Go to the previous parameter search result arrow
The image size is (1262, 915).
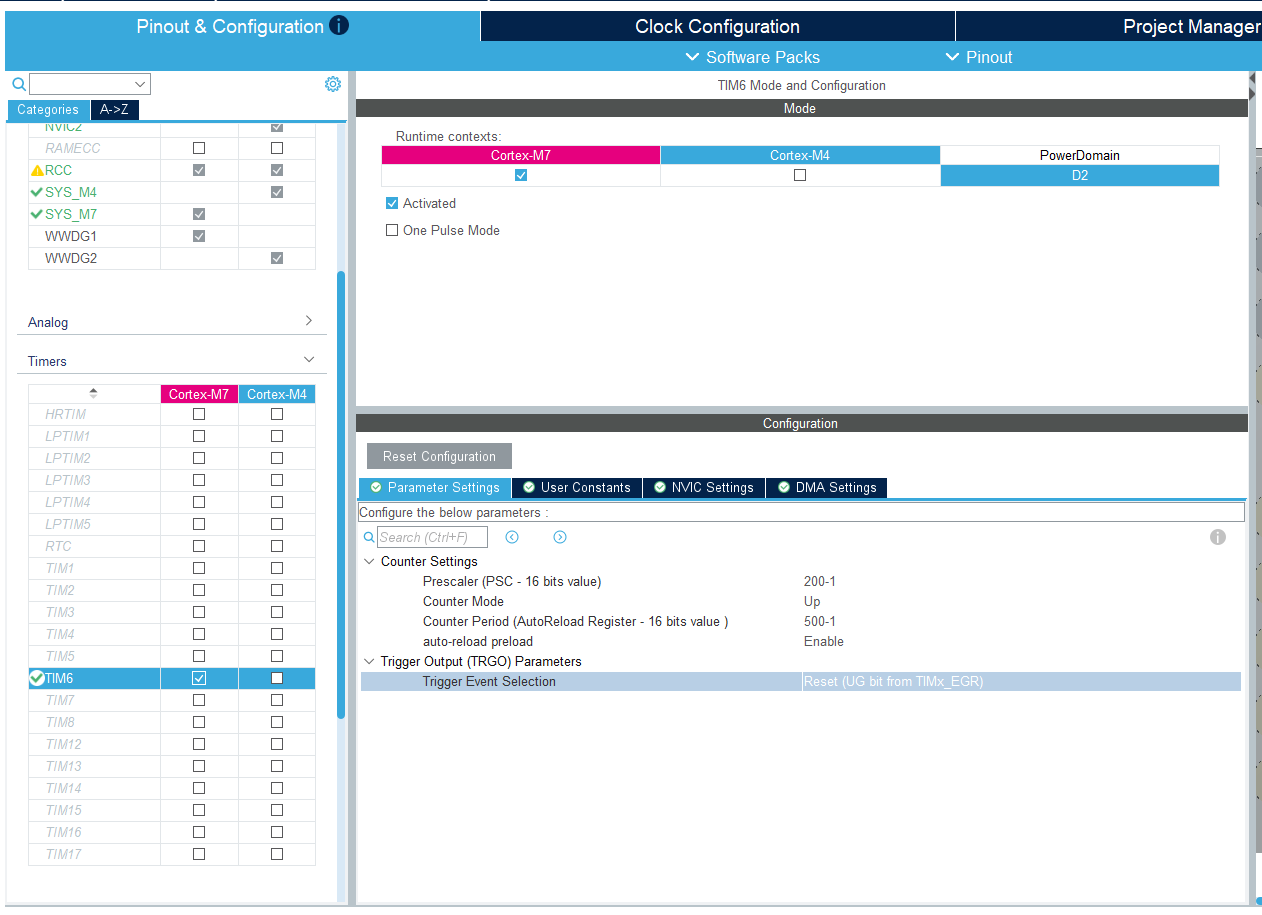[x=512, y=537]
